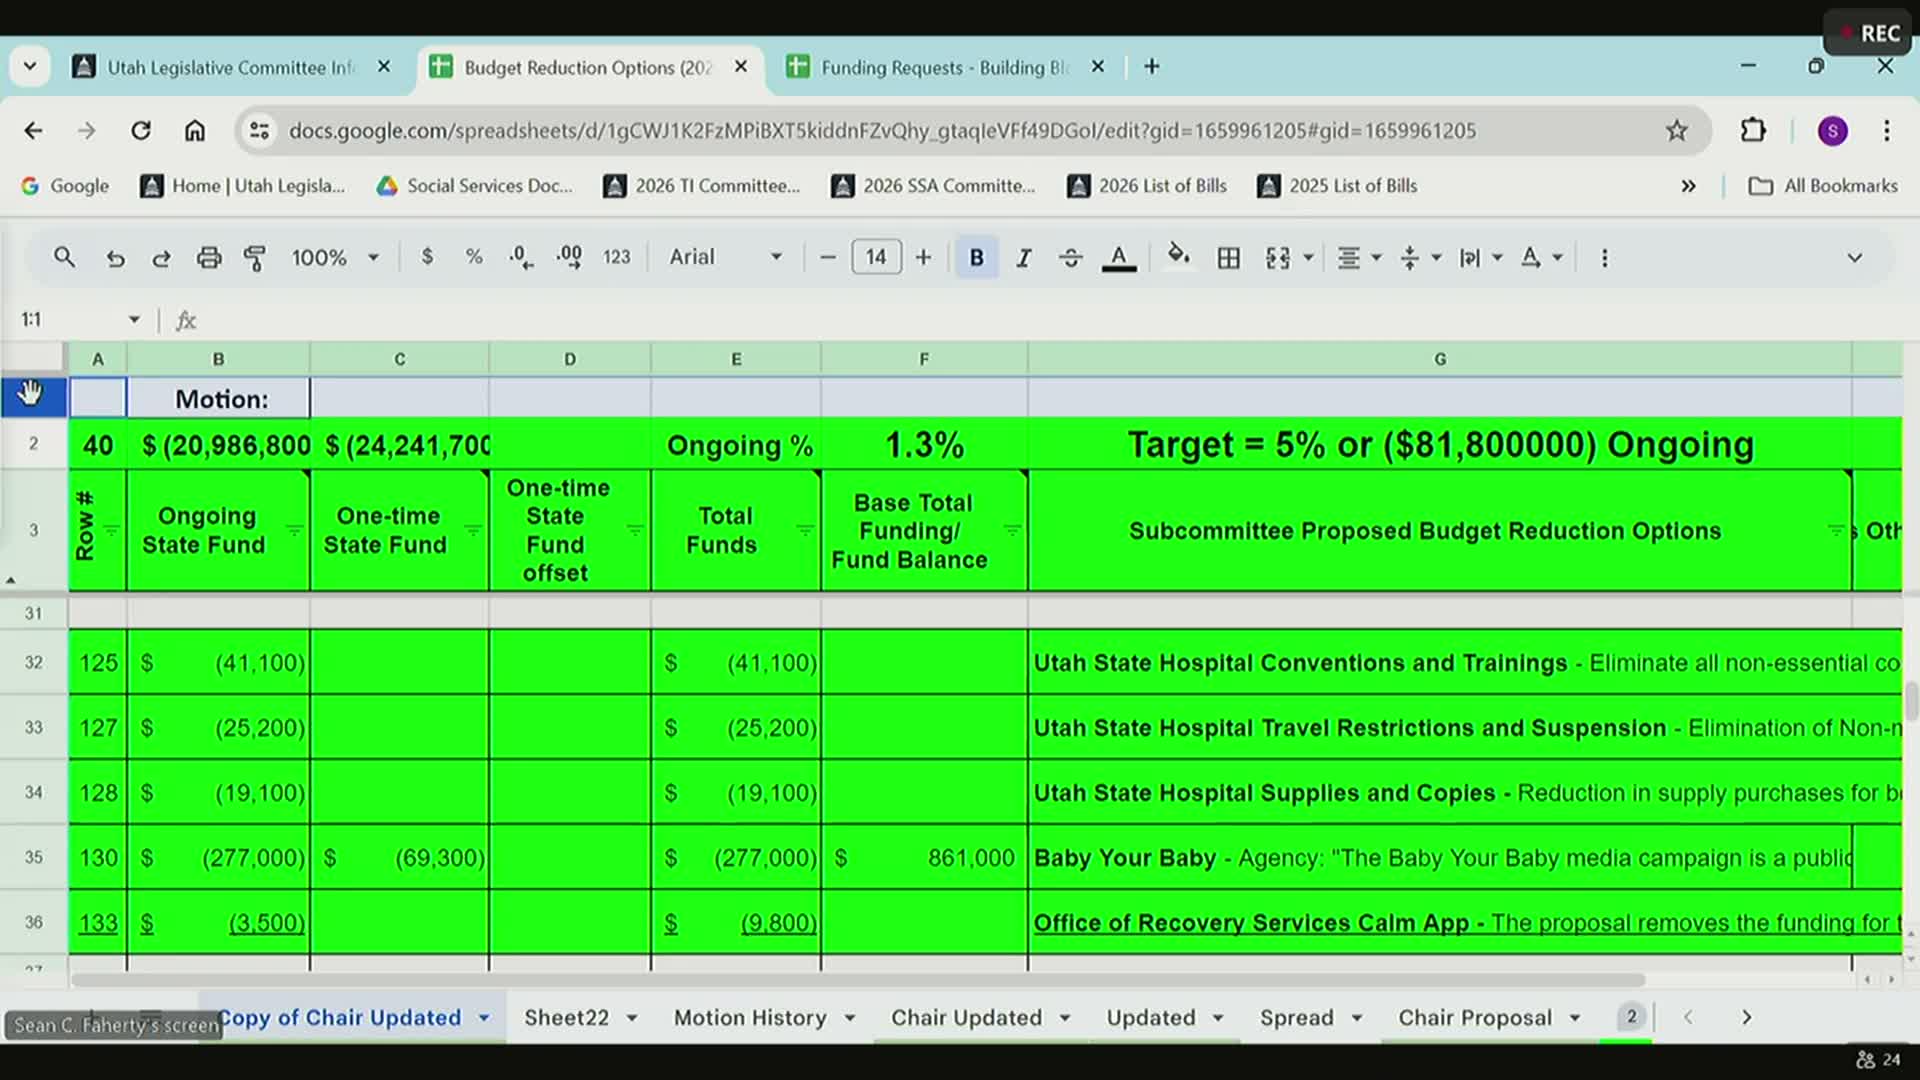Toggle italic formatting button
1920x1080 pixels.
pyautogui.click(x=1023, y=258)
